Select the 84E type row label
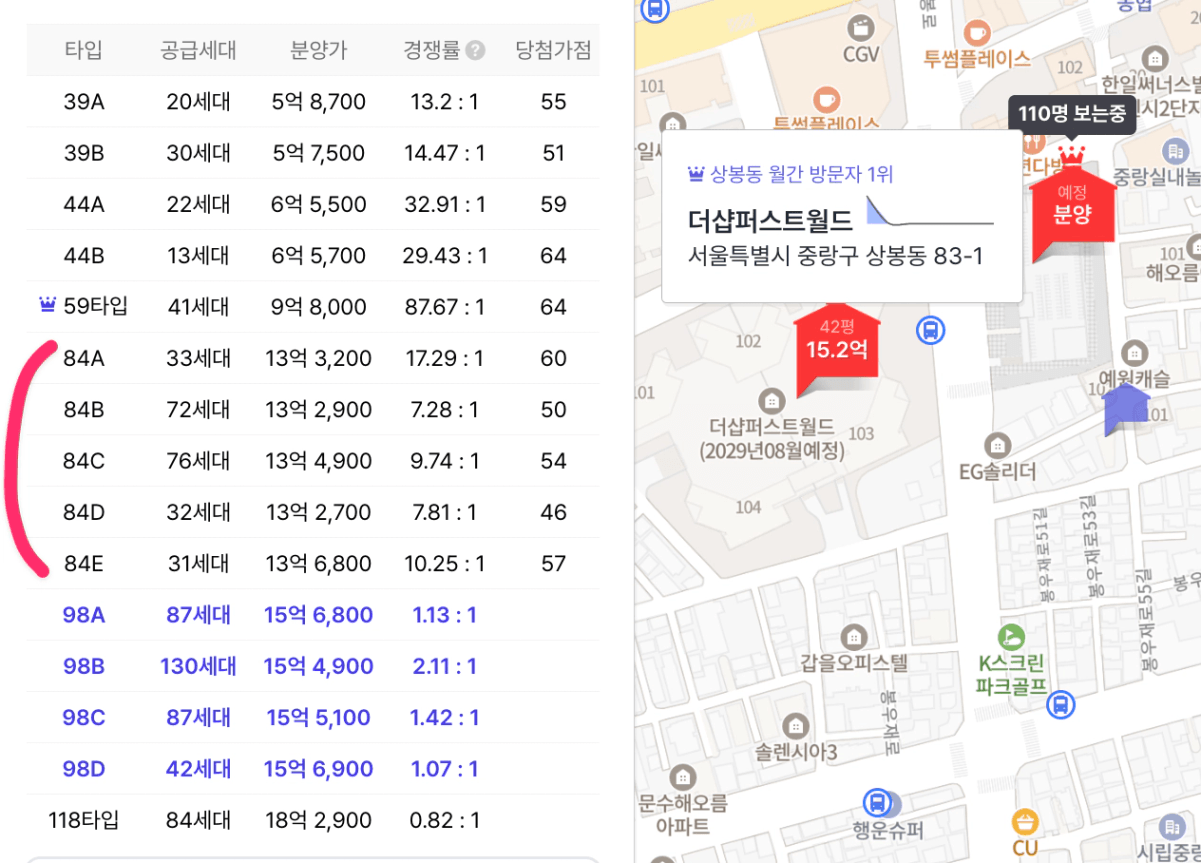The image size is (1201, 863). tap(84, 564)
